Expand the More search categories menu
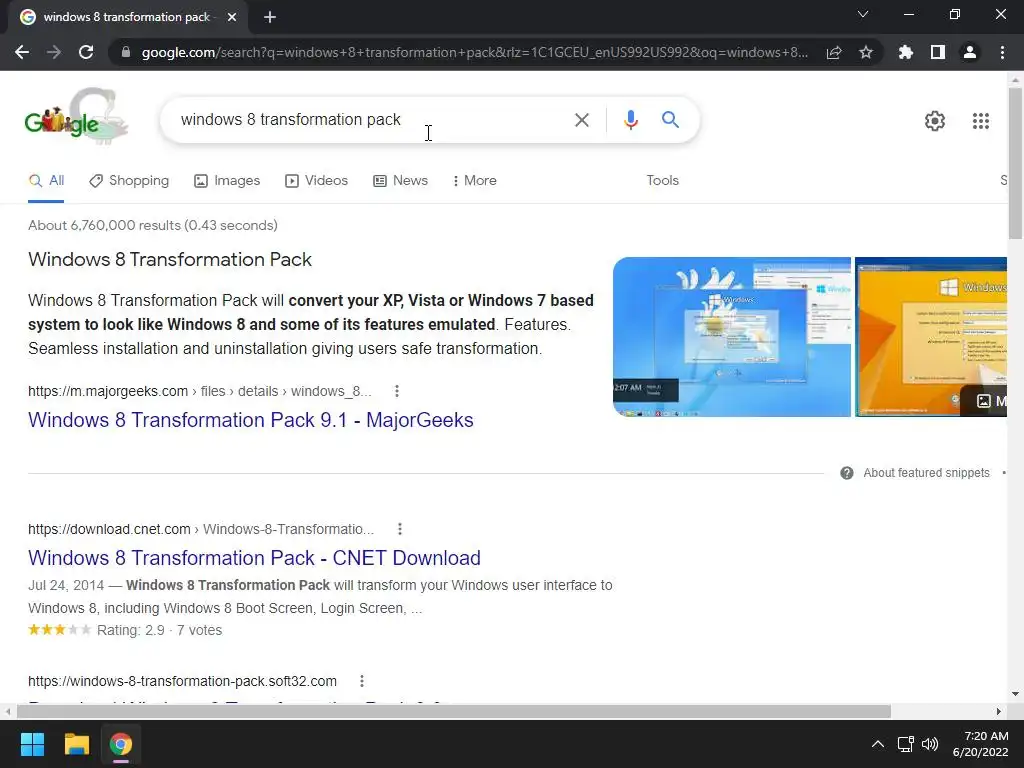 tap(475, 181)
